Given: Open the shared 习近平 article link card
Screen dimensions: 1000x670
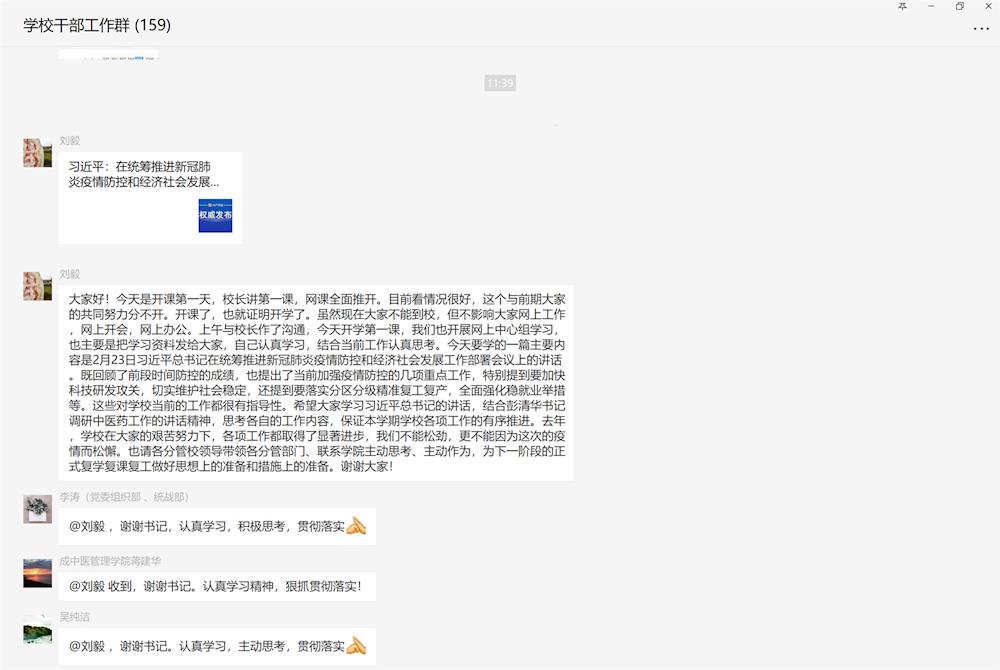Looking at the screenshot, I should tap(150, 197).
